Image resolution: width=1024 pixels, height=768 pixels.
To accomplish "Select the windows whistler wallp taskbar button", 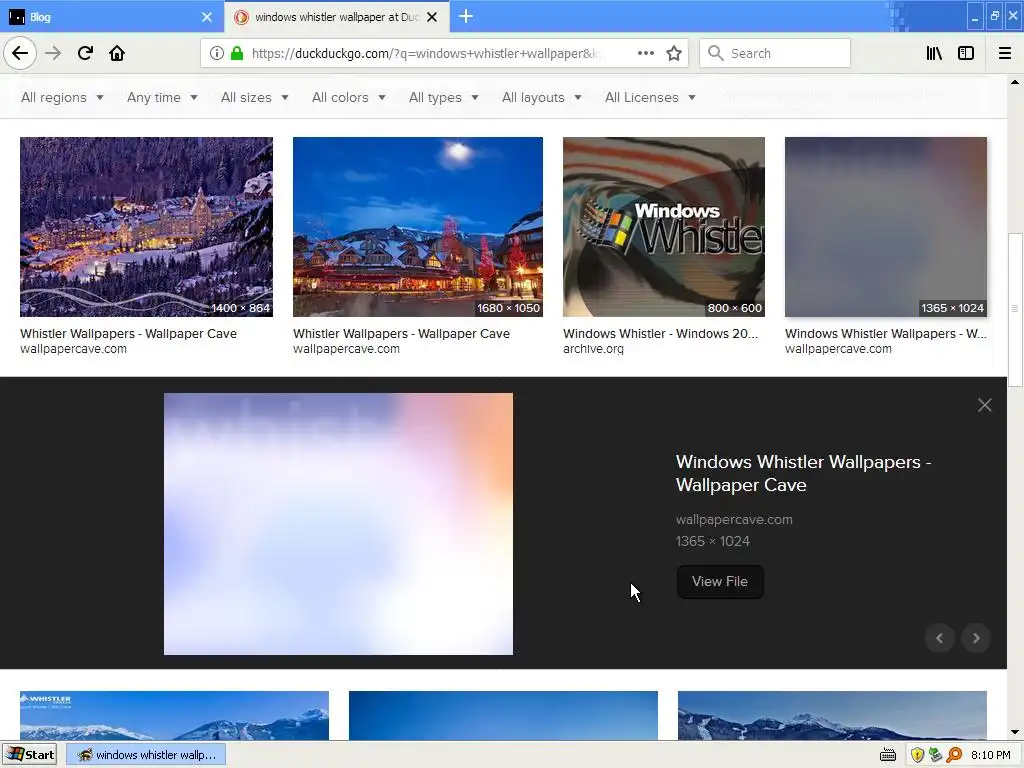I will pyautogui.click(x=146, y=754).
